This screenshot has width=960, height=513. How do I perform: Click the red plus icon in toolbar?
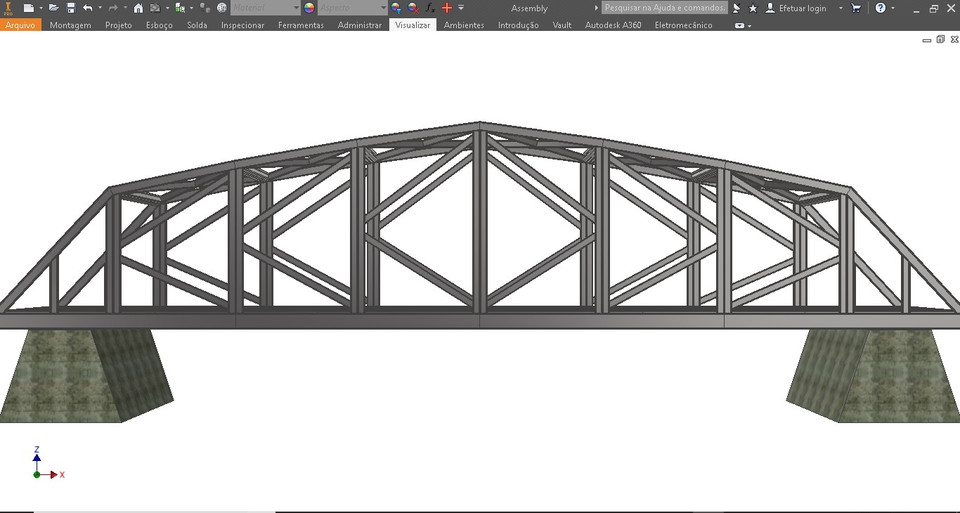pos(447,8)
